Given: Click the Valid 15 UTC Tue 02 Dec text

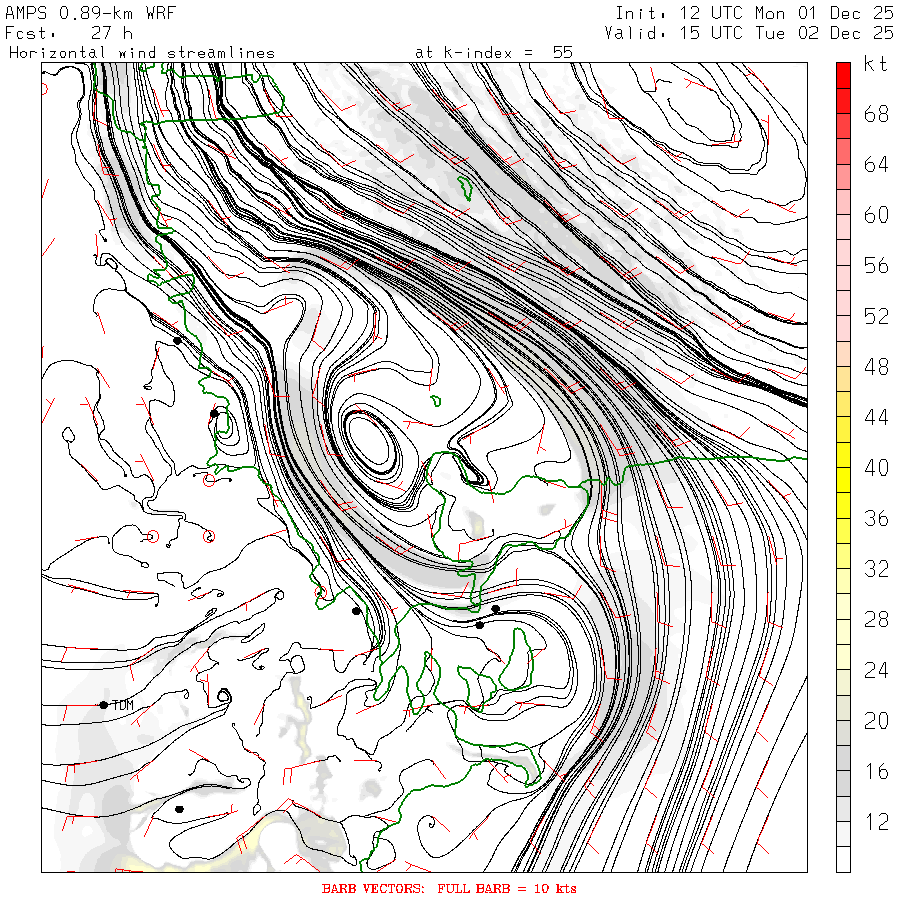Looking at the screenshot, I should tap(749, 33).
